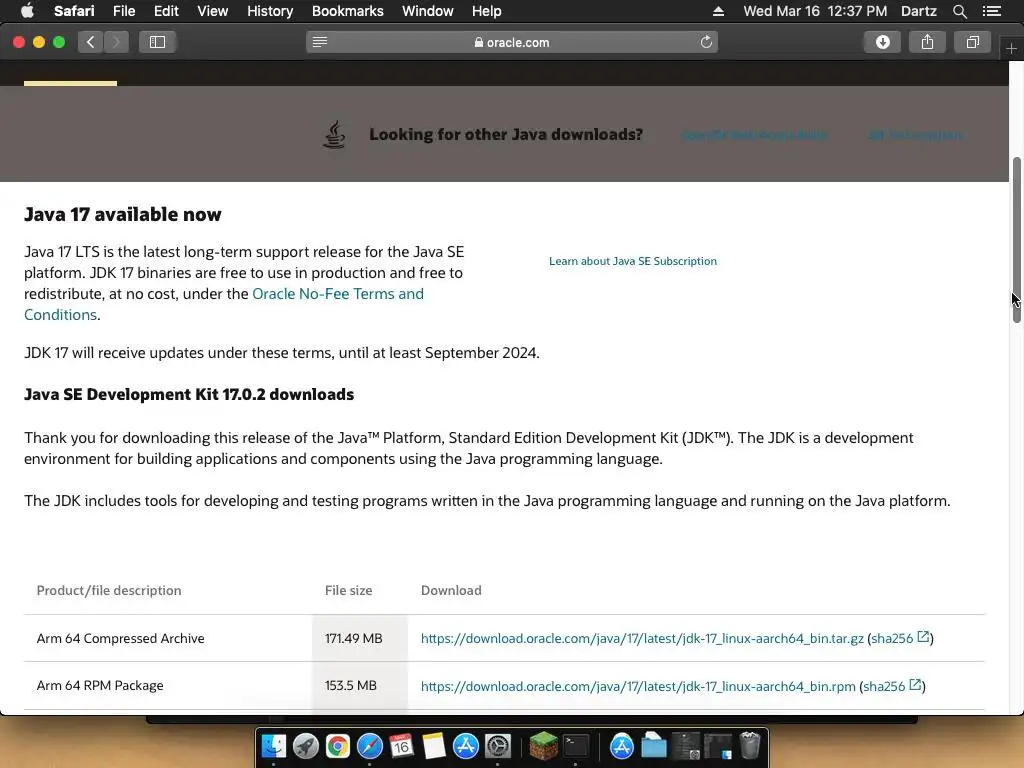Click the date and time in menu bar
The height and width of the screenshot is (768, 1024).
point(815,11)
